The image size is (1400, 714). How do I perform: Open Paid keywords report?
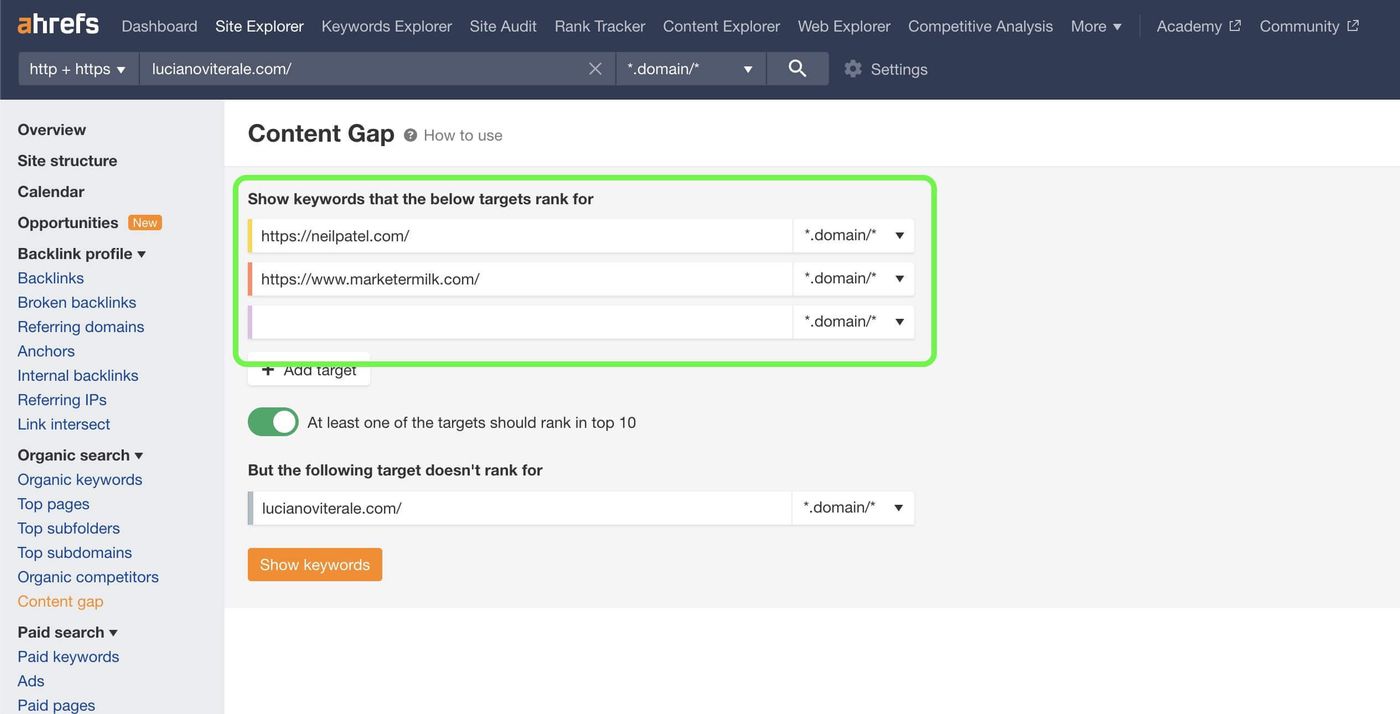point(68,656)
